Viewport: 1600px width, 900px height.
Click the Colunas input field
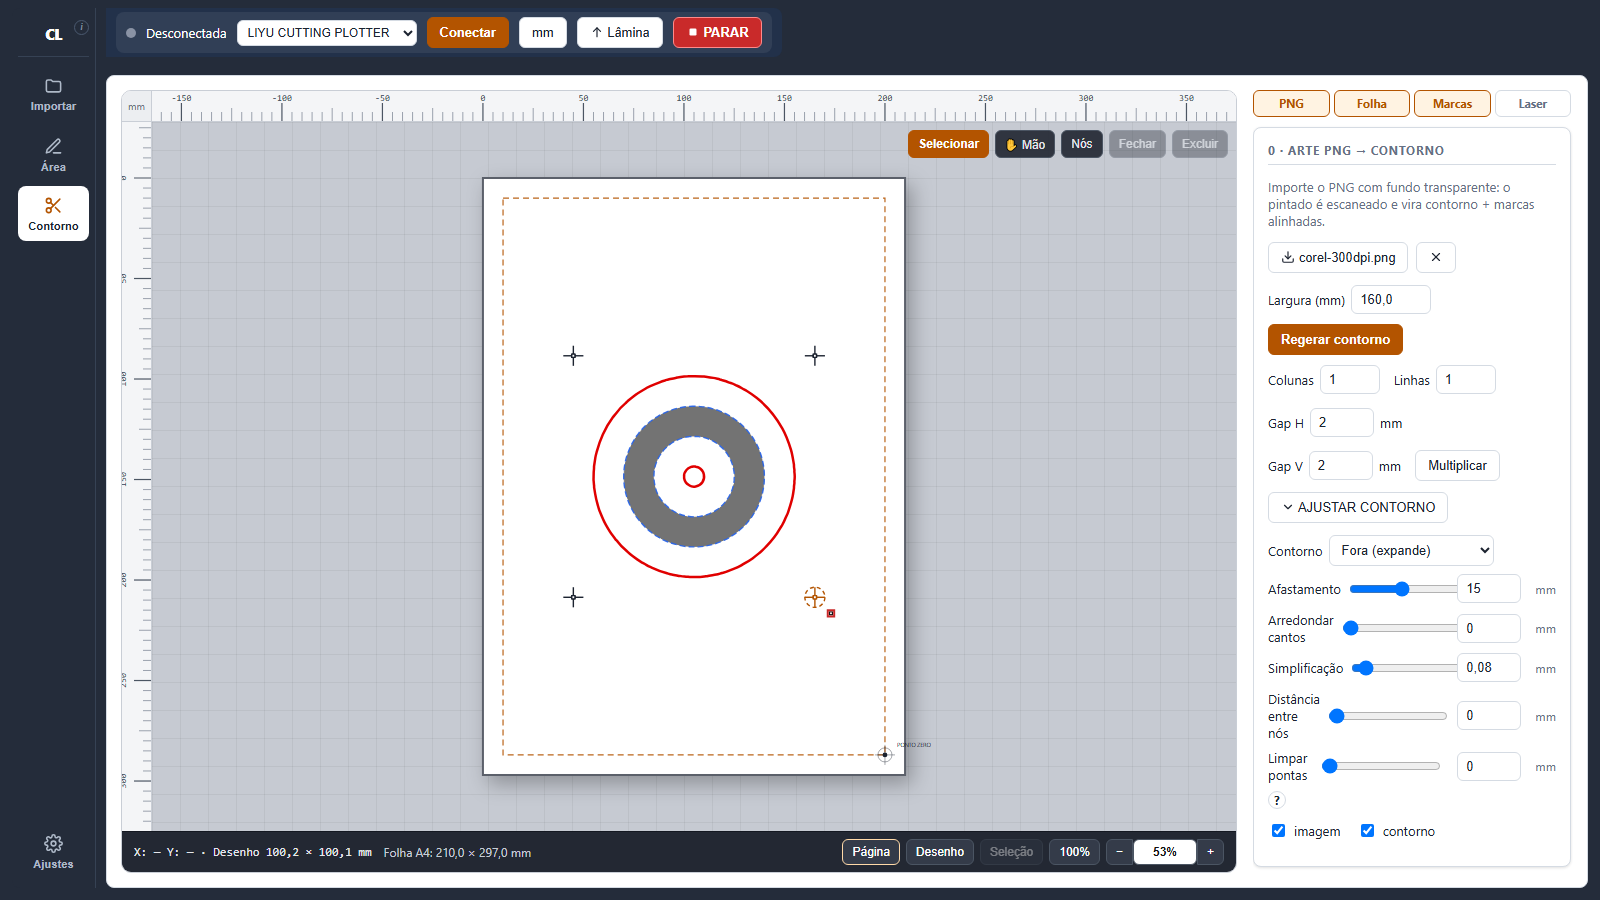(1350, 380)
